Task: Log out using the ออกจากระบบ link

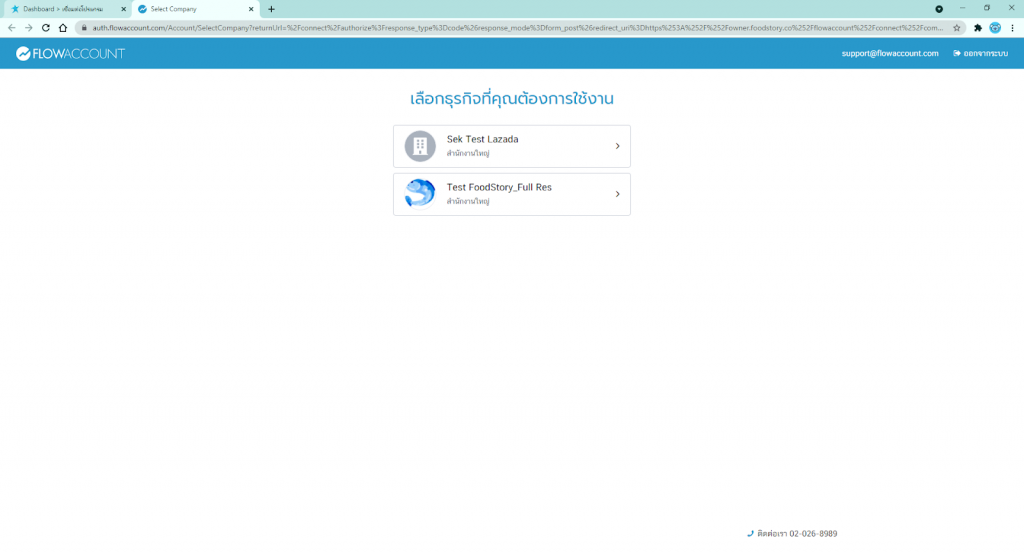Action: pyautogui.click(x=980, y=53)
